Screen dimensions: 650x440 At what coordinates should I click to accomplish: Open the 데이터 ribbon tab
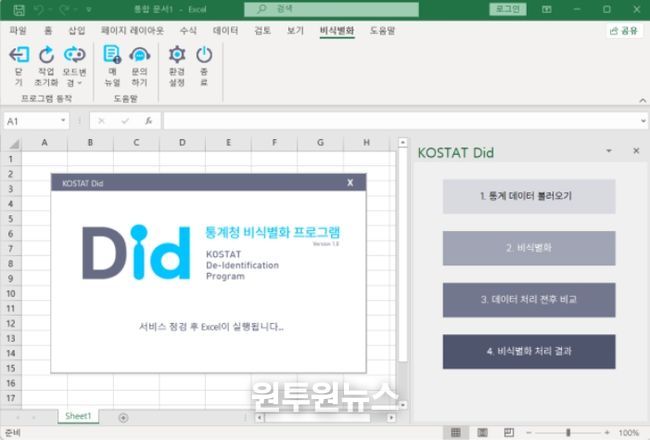pyautogui.click(x=225, y=31)
